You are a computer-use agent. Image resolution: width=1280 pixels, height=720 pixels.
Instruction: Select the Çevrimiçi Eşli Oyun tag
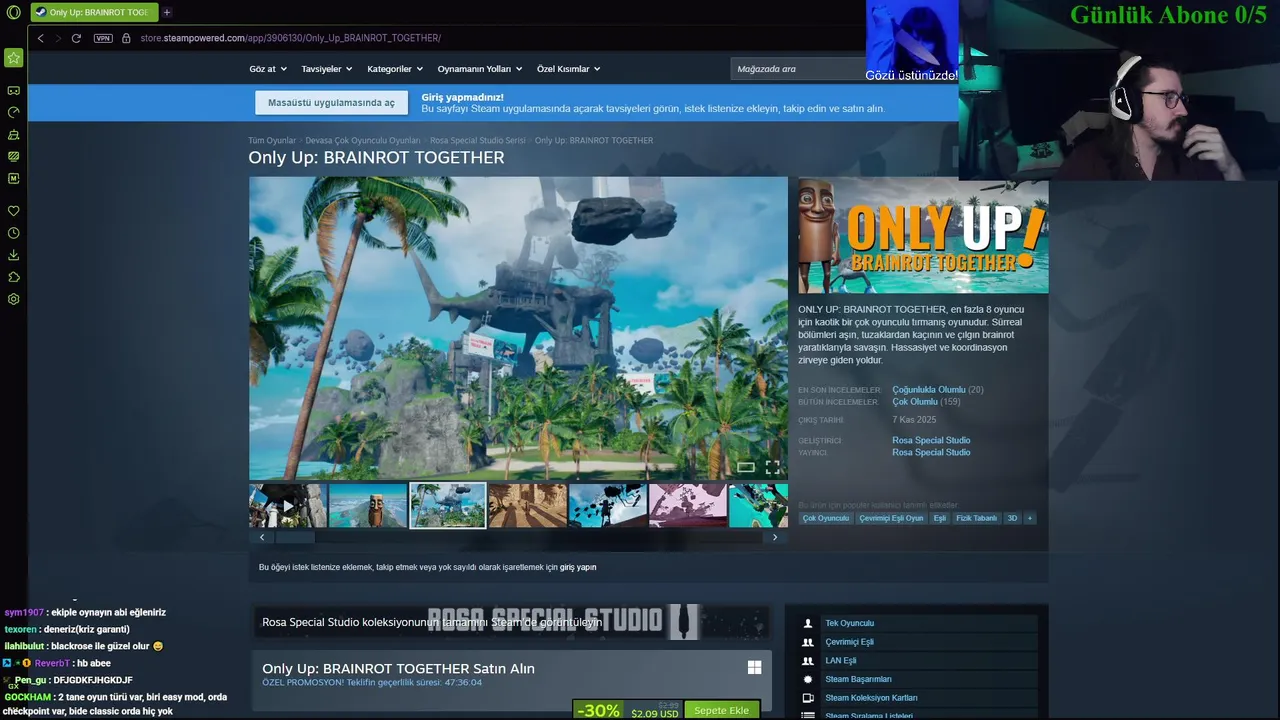891,518
